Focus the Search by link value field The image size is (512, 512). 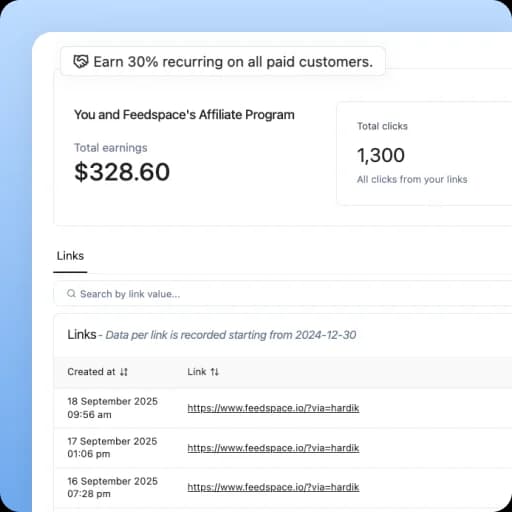283,294
